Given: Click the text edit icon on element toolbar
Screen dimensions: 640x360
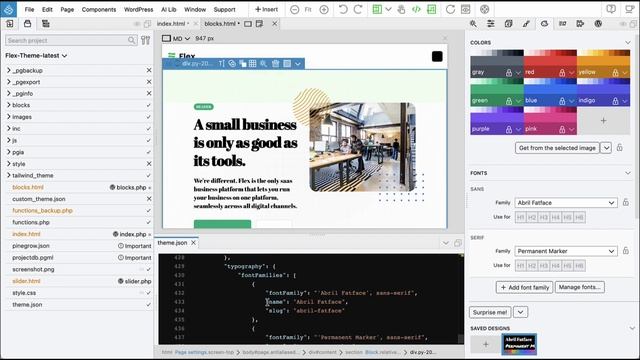Looking at the screenshot, I should [x=221, y=64].
